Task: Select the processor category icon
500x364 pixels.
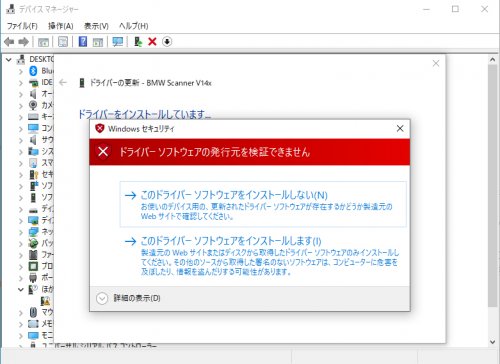Action: [x=33, y=266]
